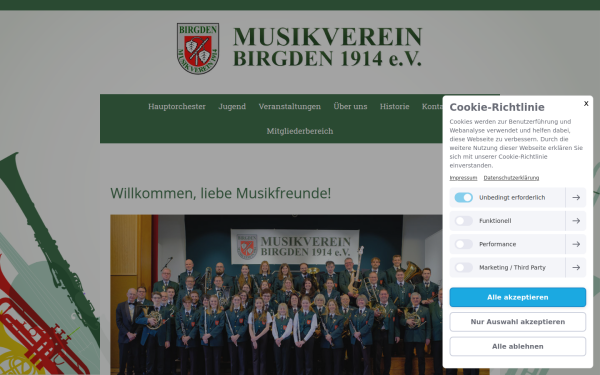Go to the Mitgliederbereich page
This screenshot has width=600, height=375.
pyautogui.click(x=300, y=131)
